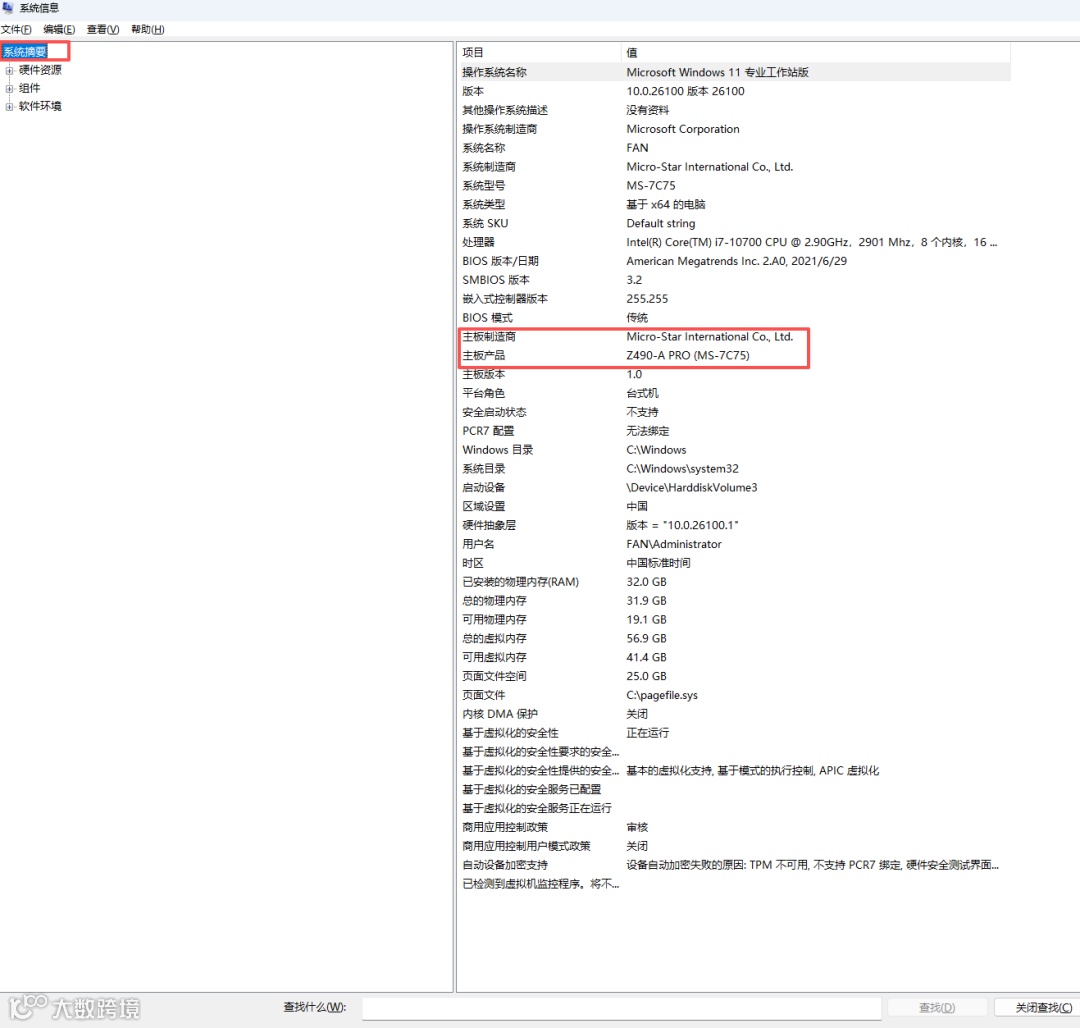Select the 平台角色 row
The image size is (1080, 1028).
(x=734, y=393)
